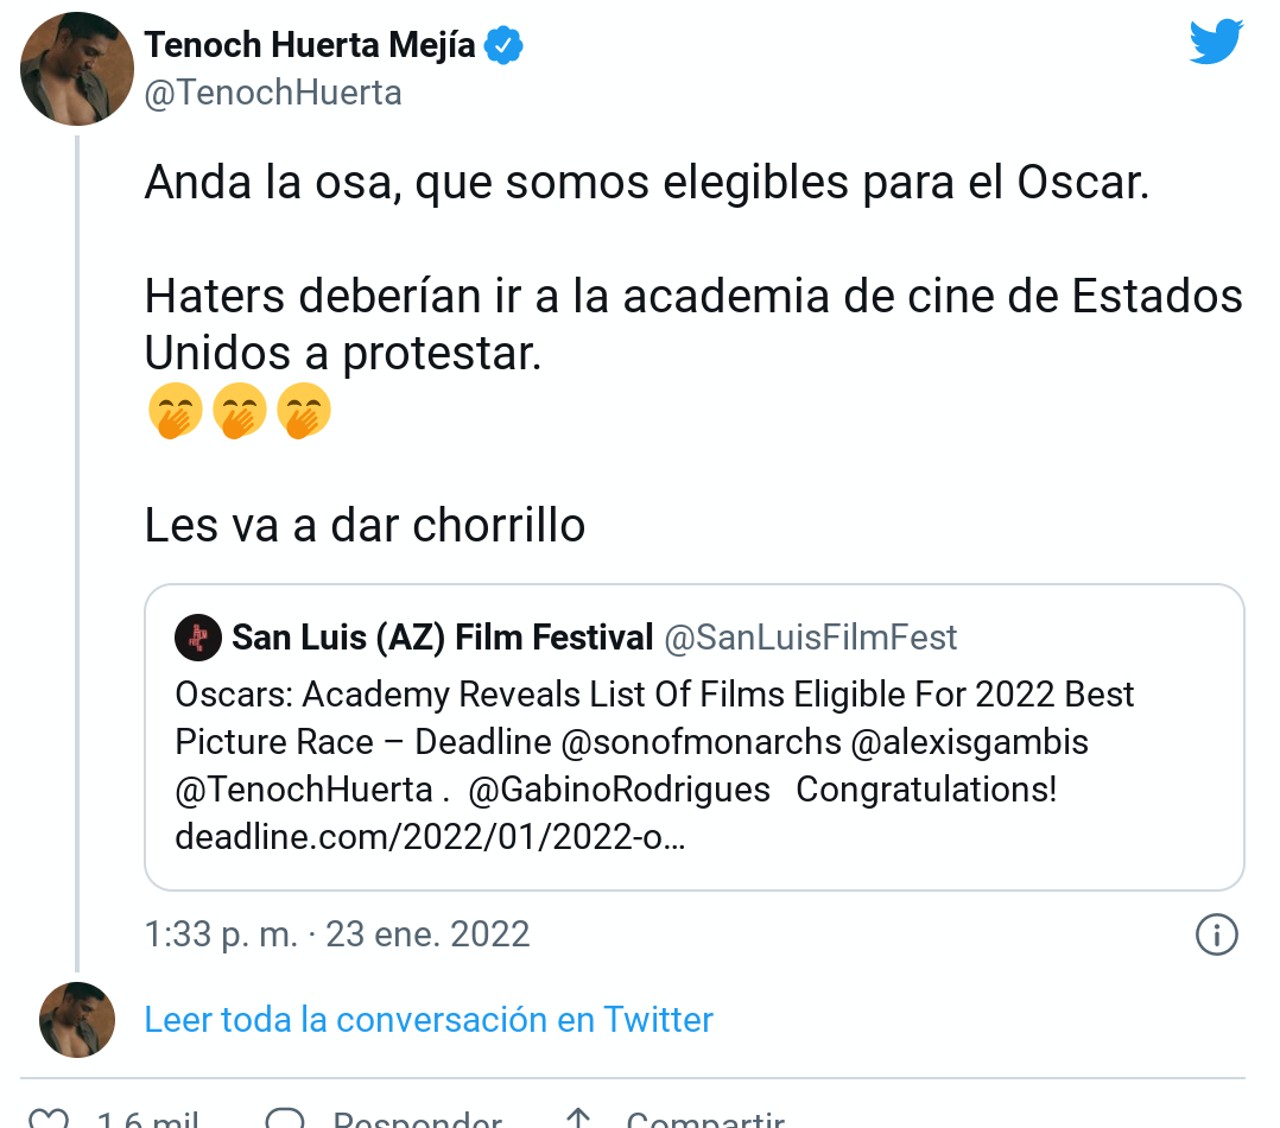Click the @TenochHuerta handle
The image size is (1280, 1128).
click(273, 92)
